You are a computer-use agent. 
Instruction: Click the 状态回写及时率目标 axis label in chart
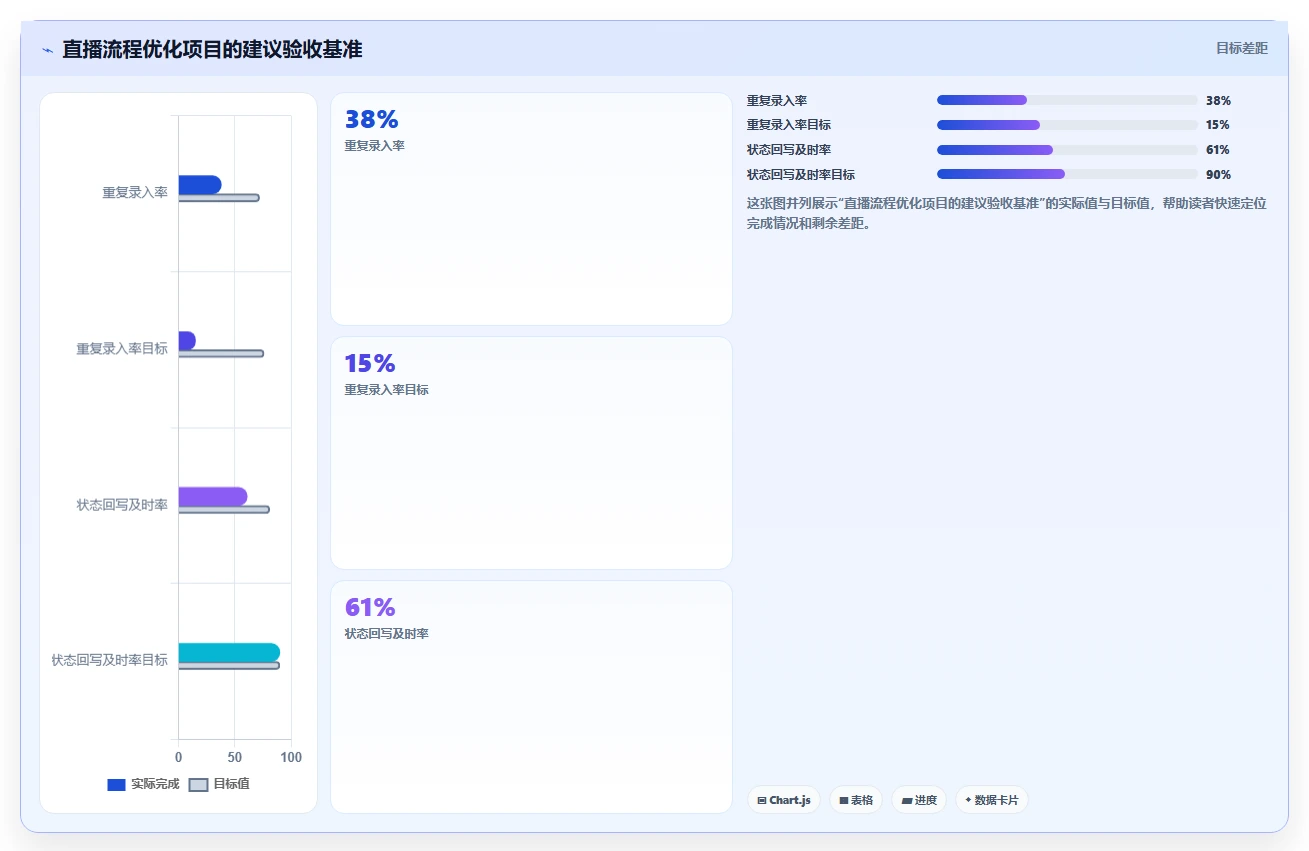point(110,661)
